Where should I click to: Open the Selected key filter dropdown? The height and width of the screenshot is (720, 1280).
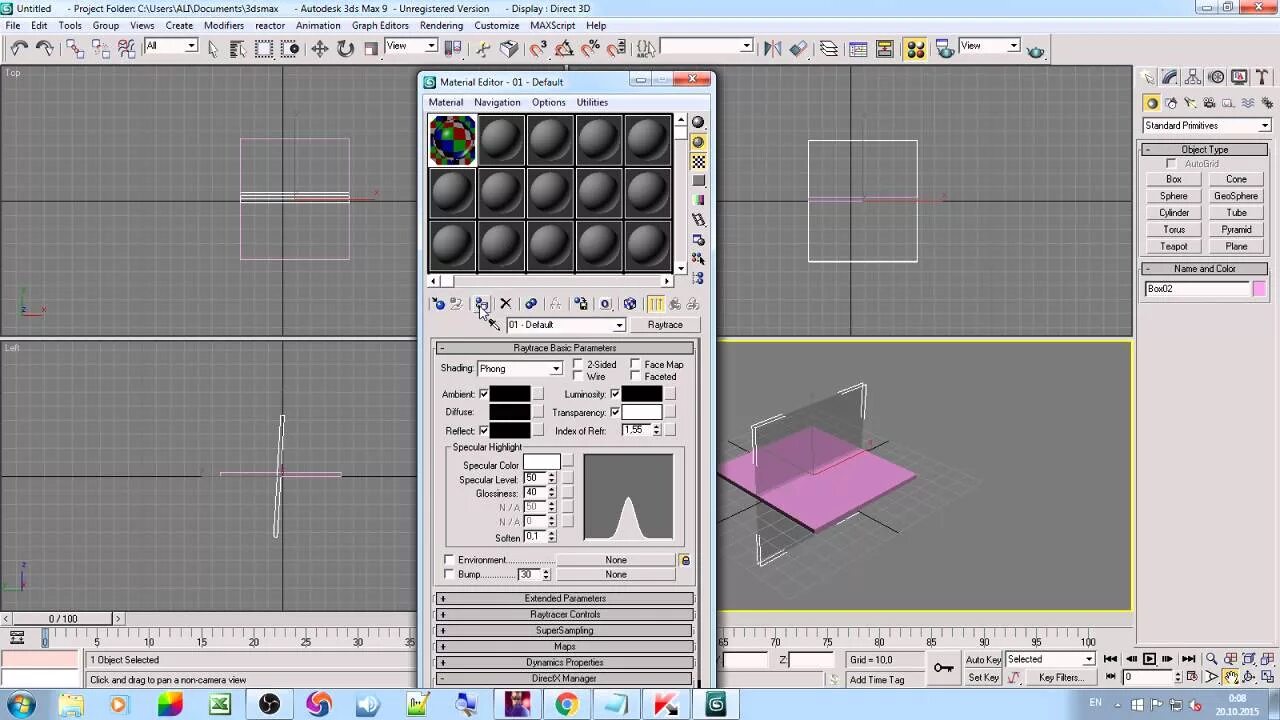(x=1050, y=659)
